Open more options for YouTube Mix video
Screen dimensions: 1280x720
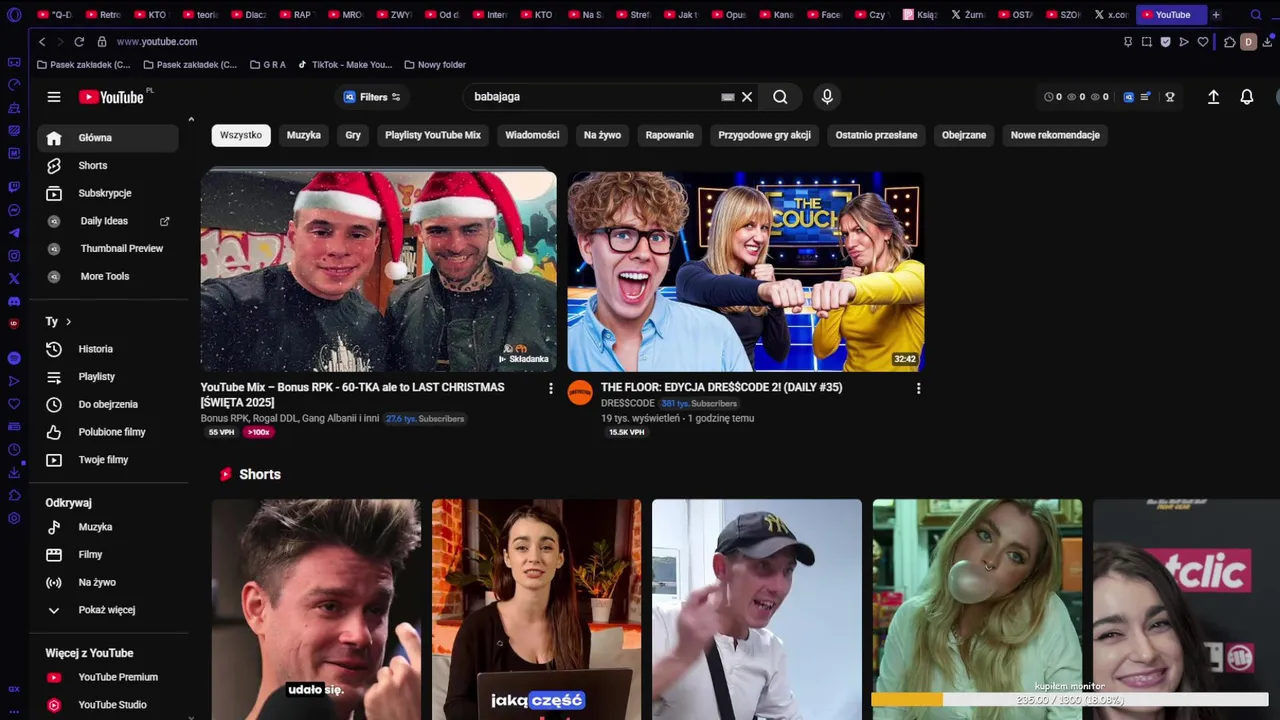tap(550, 388)
